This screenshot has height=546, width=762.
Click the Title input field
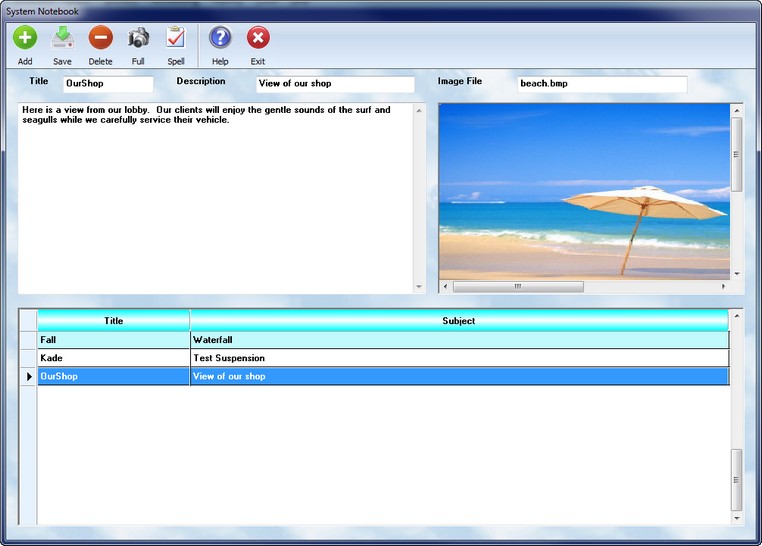point(108,84)
